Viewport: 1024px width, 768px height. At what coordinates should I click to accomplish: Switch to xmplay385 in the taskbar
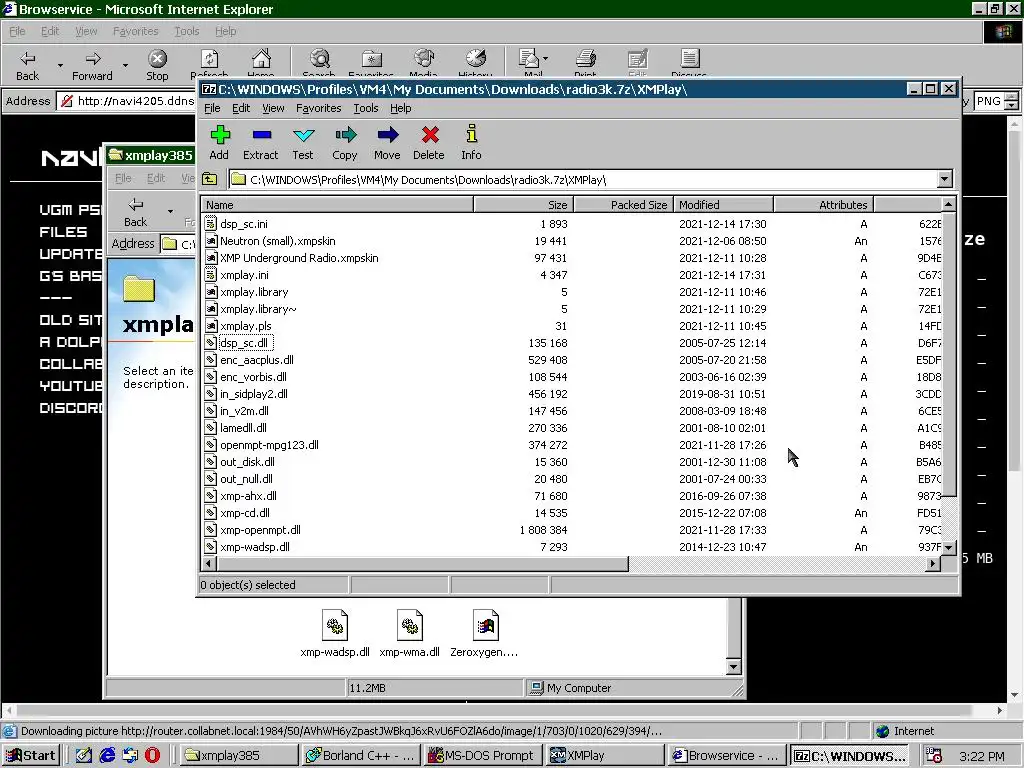pyautogui.click(x=240, y=756)
